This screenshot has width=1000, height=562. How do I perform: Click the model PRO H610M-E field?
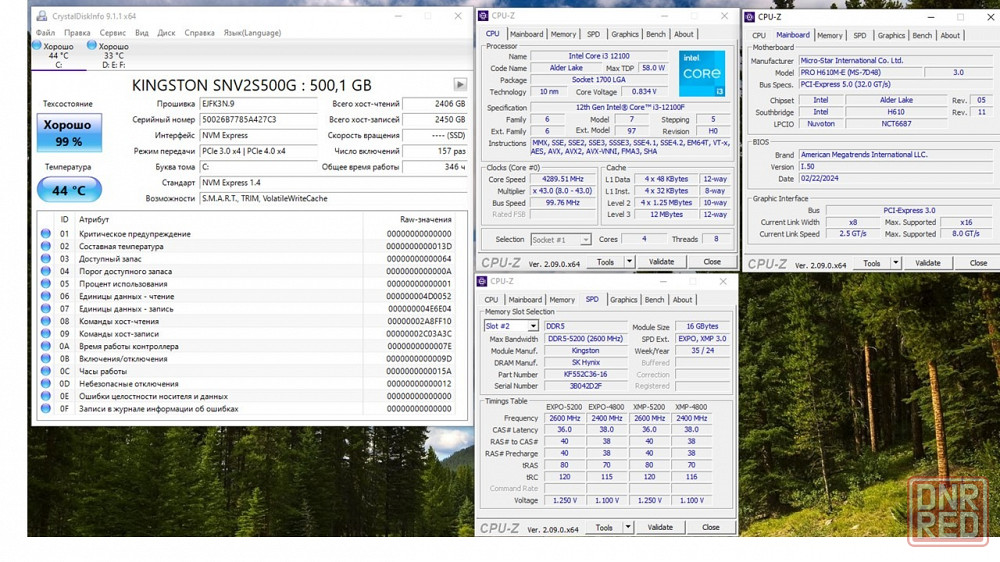pyautogui.click(x=860, y=72)
